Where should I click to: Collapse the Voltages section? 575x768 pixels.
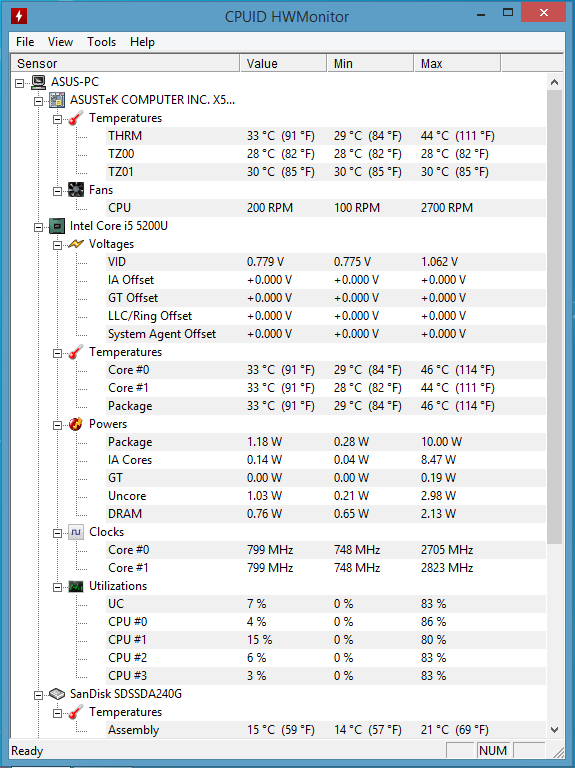click(x=57, y=245)
